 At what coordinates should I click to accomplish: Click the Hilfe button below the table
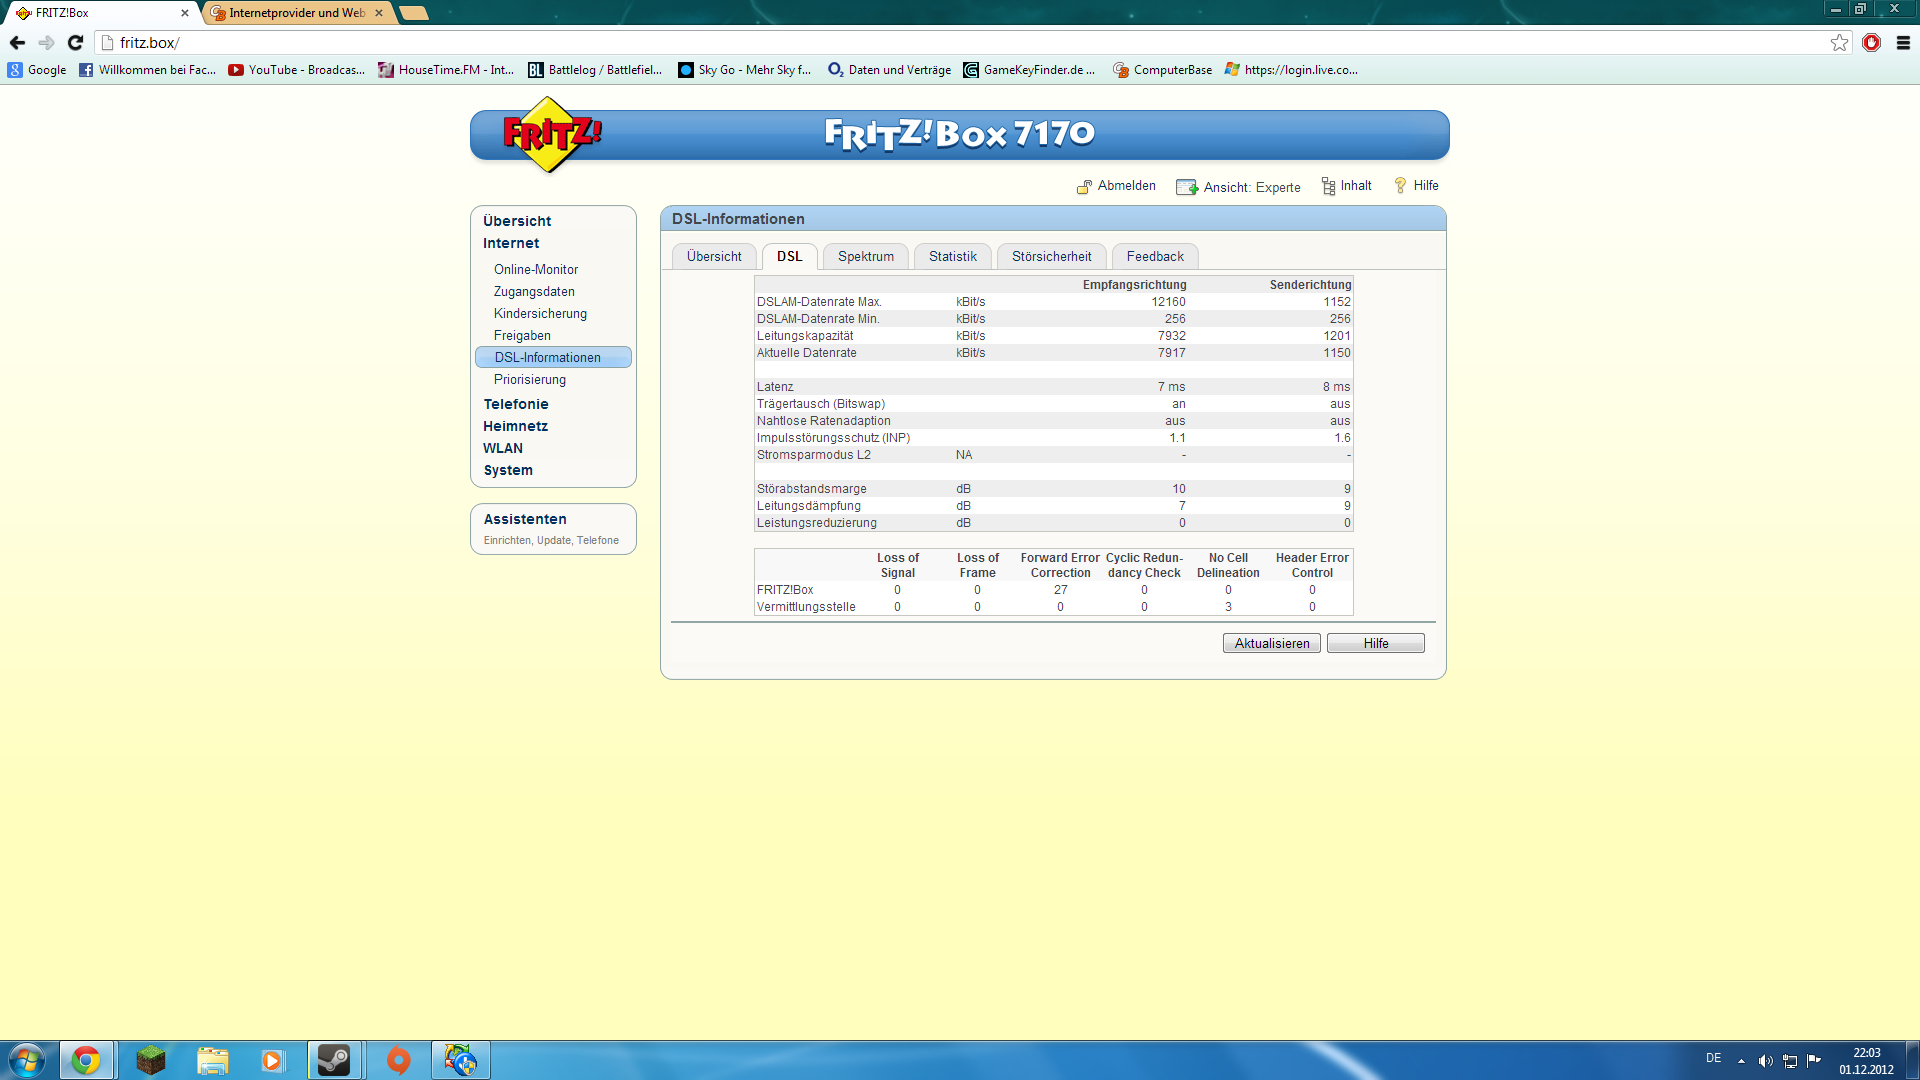point(1376,643)
